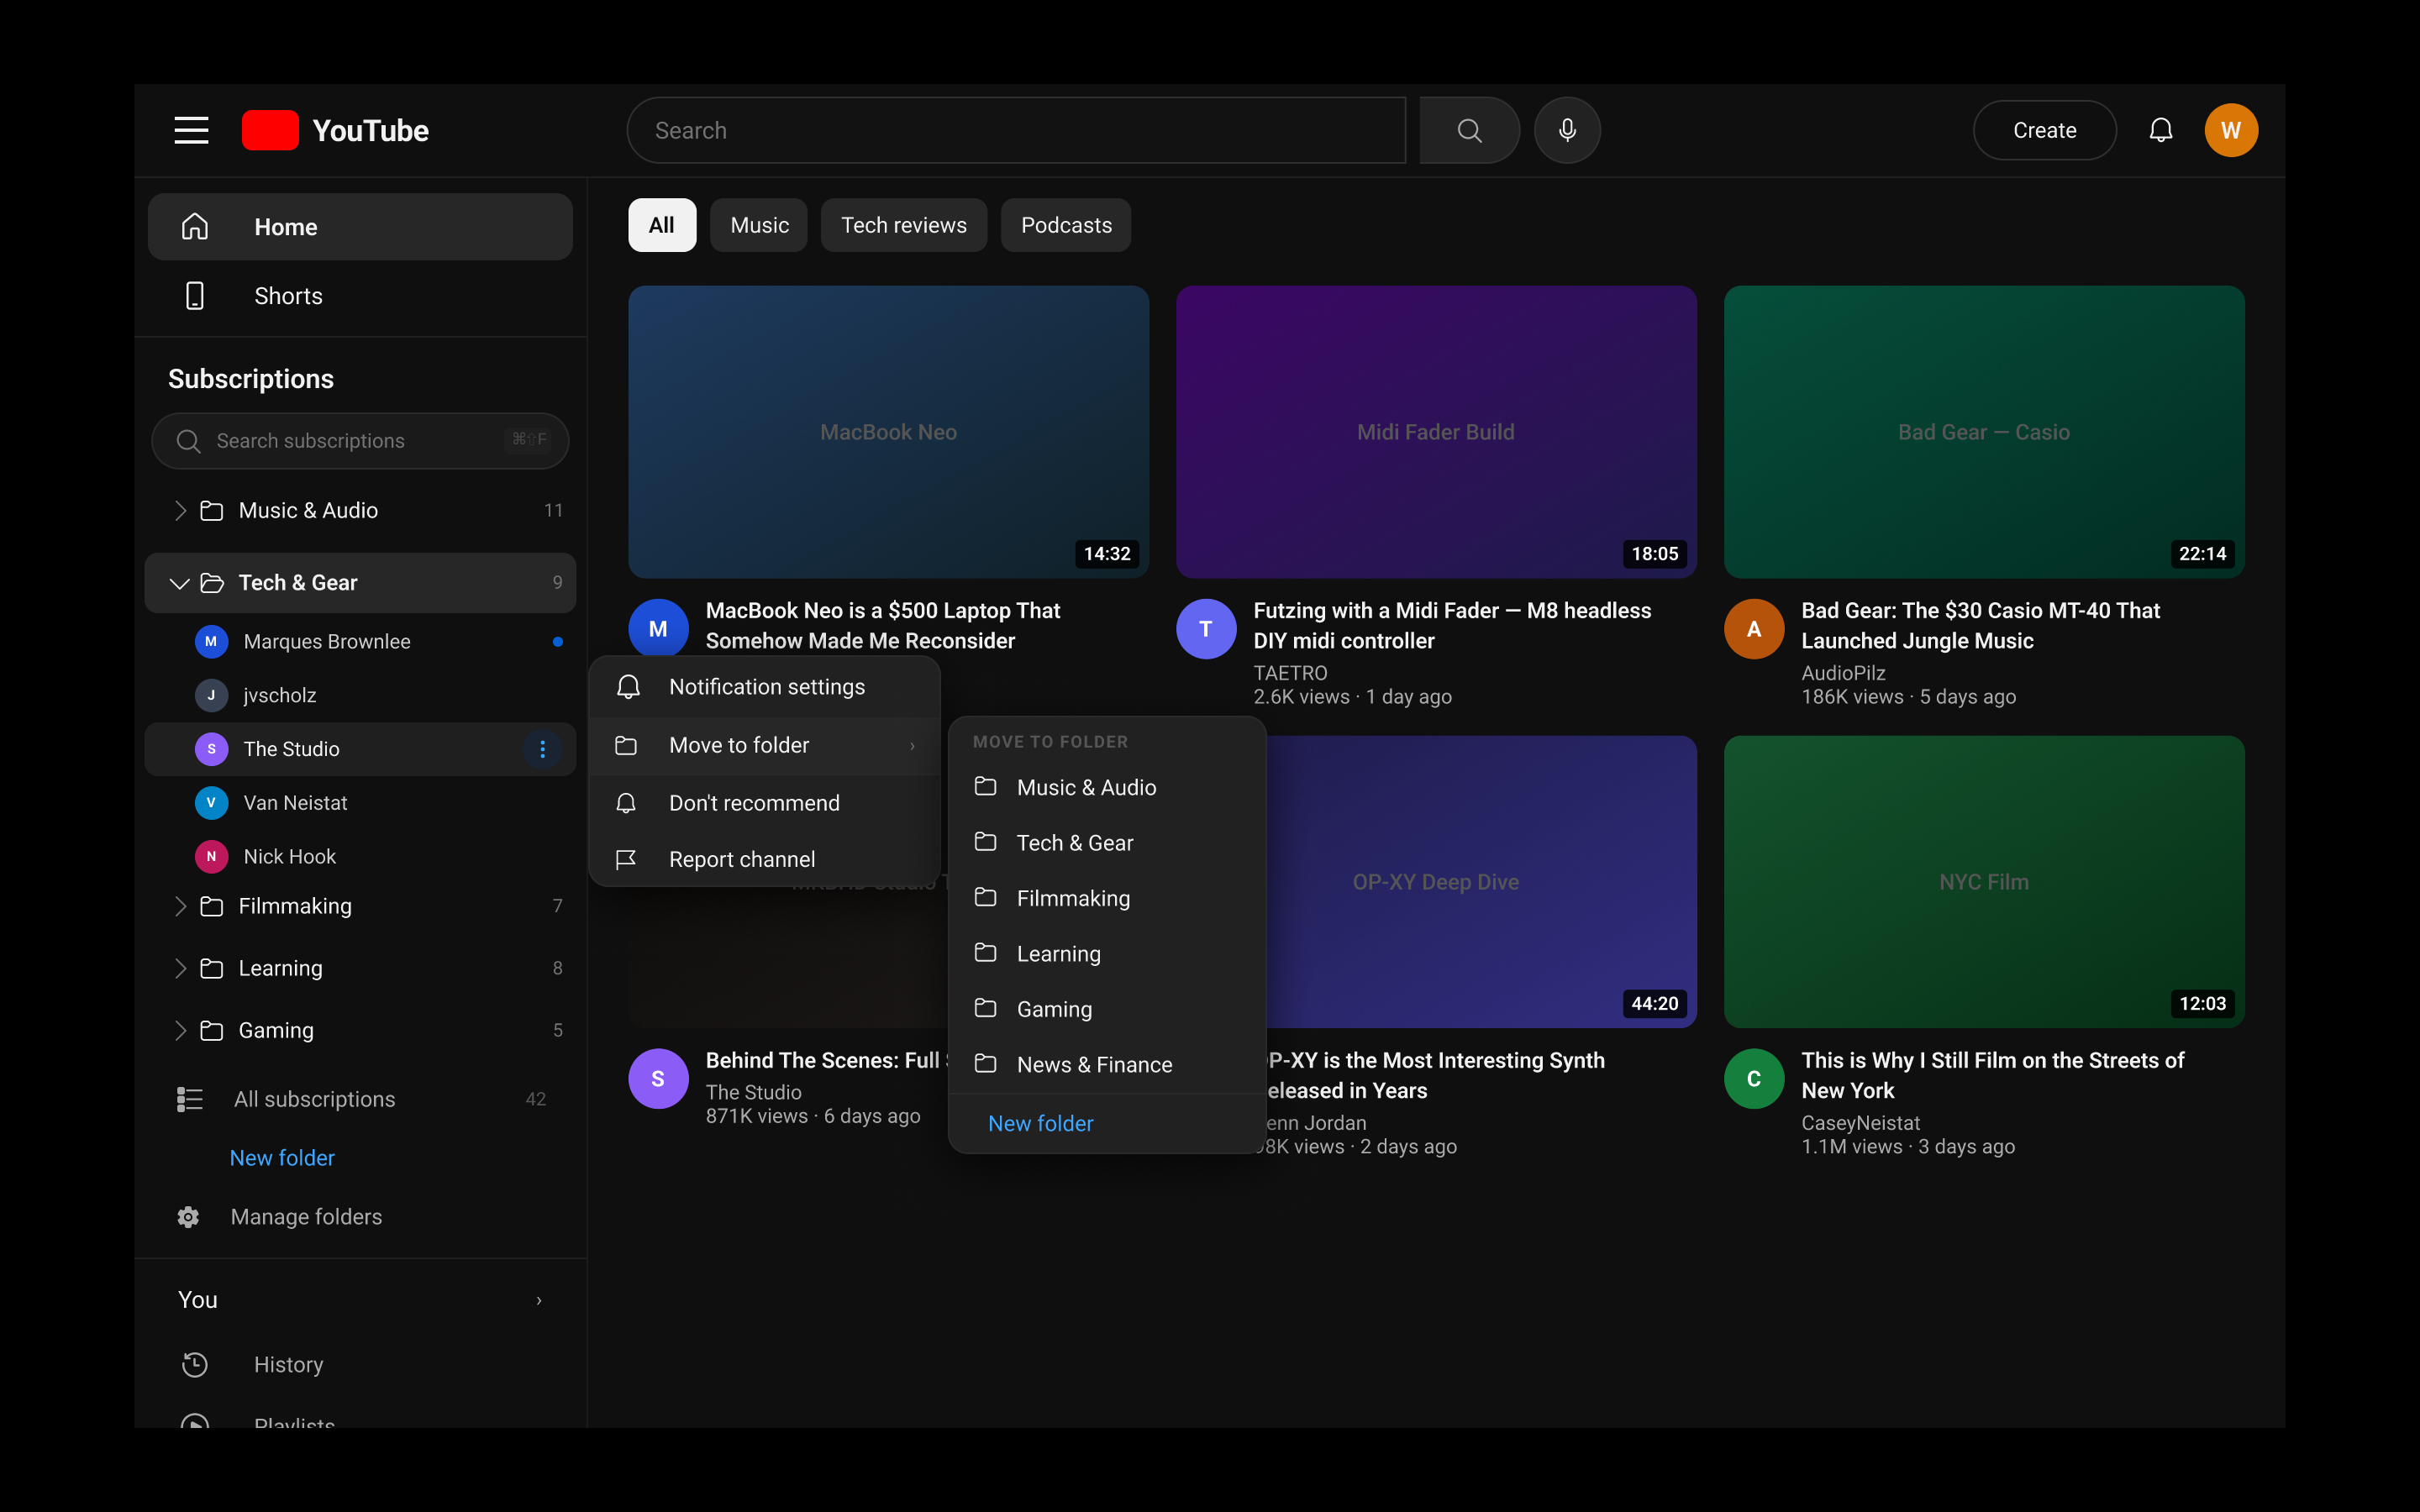Open the Move to folder submenu arrow

(x=912, y=746)
